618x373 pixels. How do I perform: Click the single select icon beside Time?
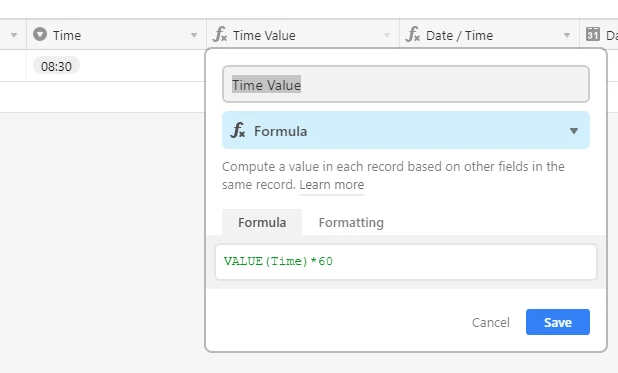[40, 34]
